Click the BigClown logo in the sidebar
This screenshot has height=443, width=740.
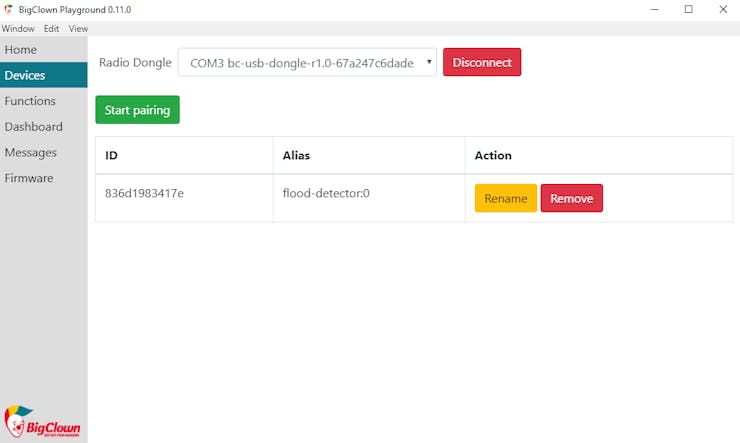42,421
